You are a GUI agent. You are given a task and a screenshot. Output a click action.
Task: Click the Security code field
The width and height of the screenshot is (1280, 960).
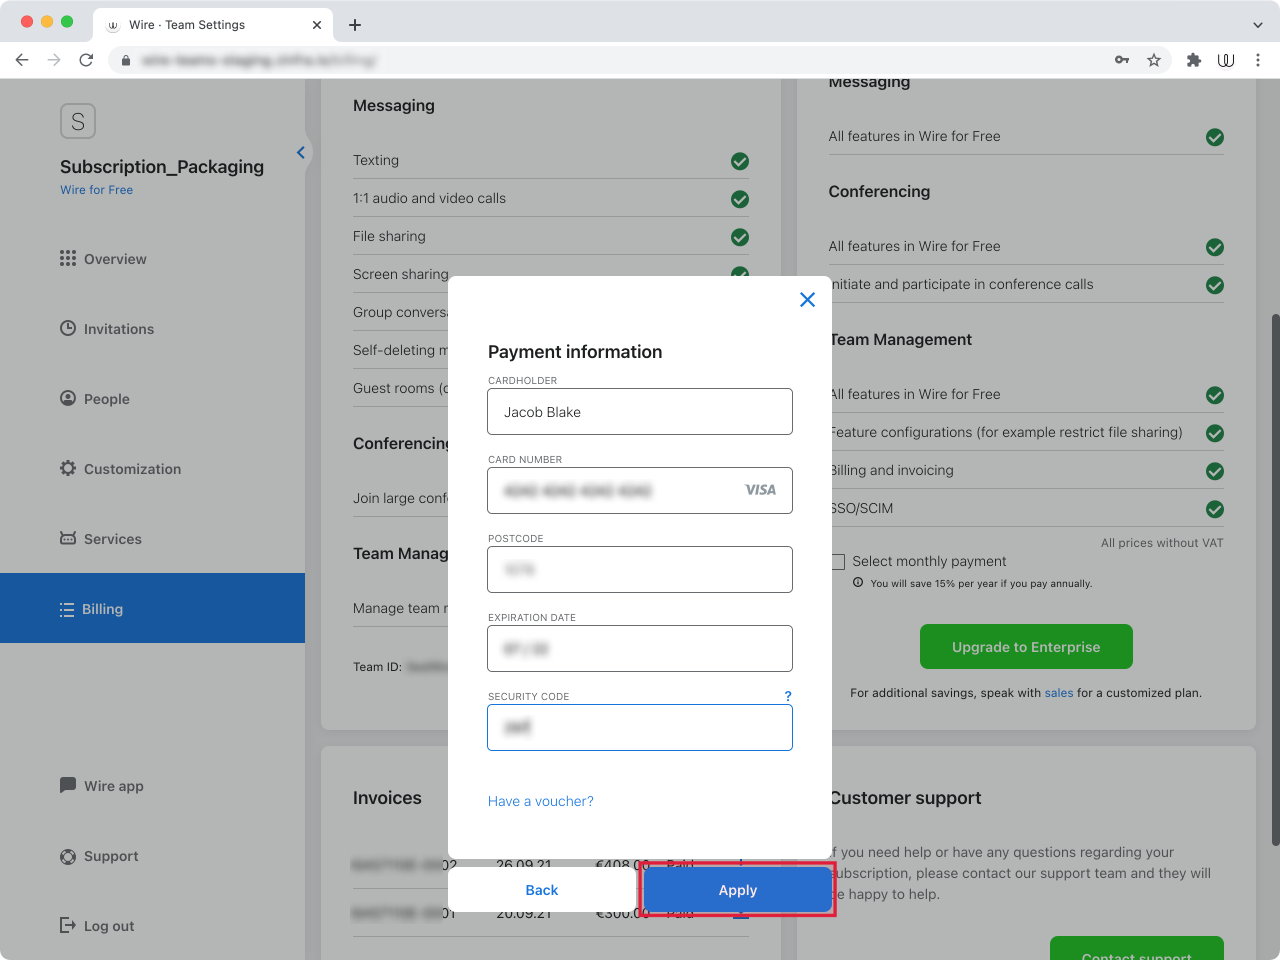(640, 728)
